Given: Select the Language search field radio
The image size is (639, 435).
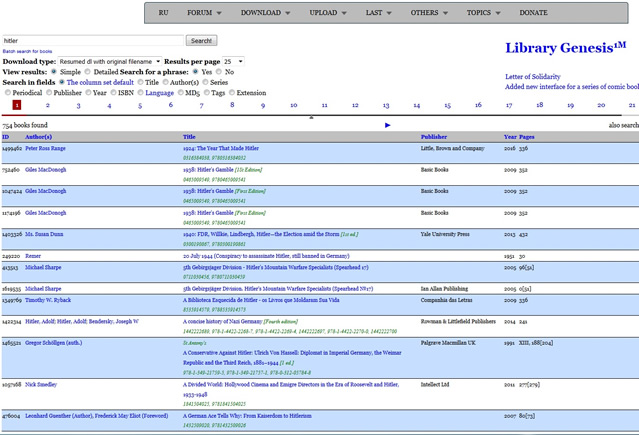Looking at the screenshot, I should point(141,93).
